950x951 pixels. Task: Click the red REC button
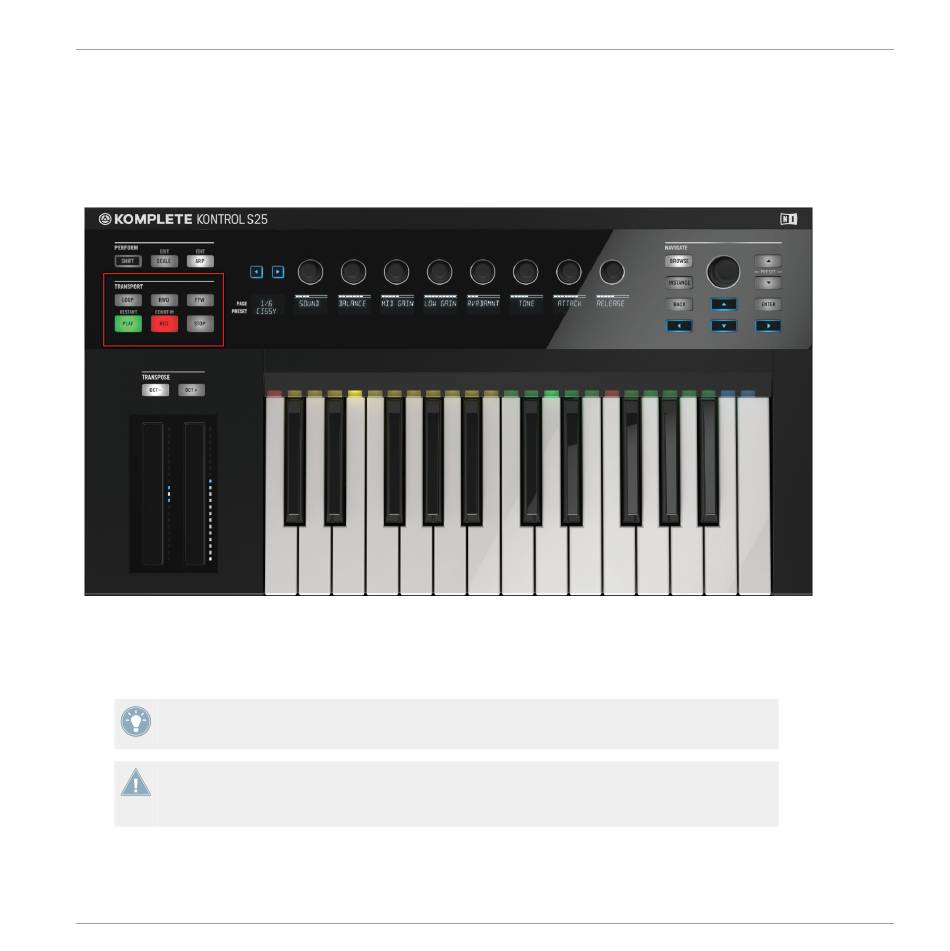(164, 324)
